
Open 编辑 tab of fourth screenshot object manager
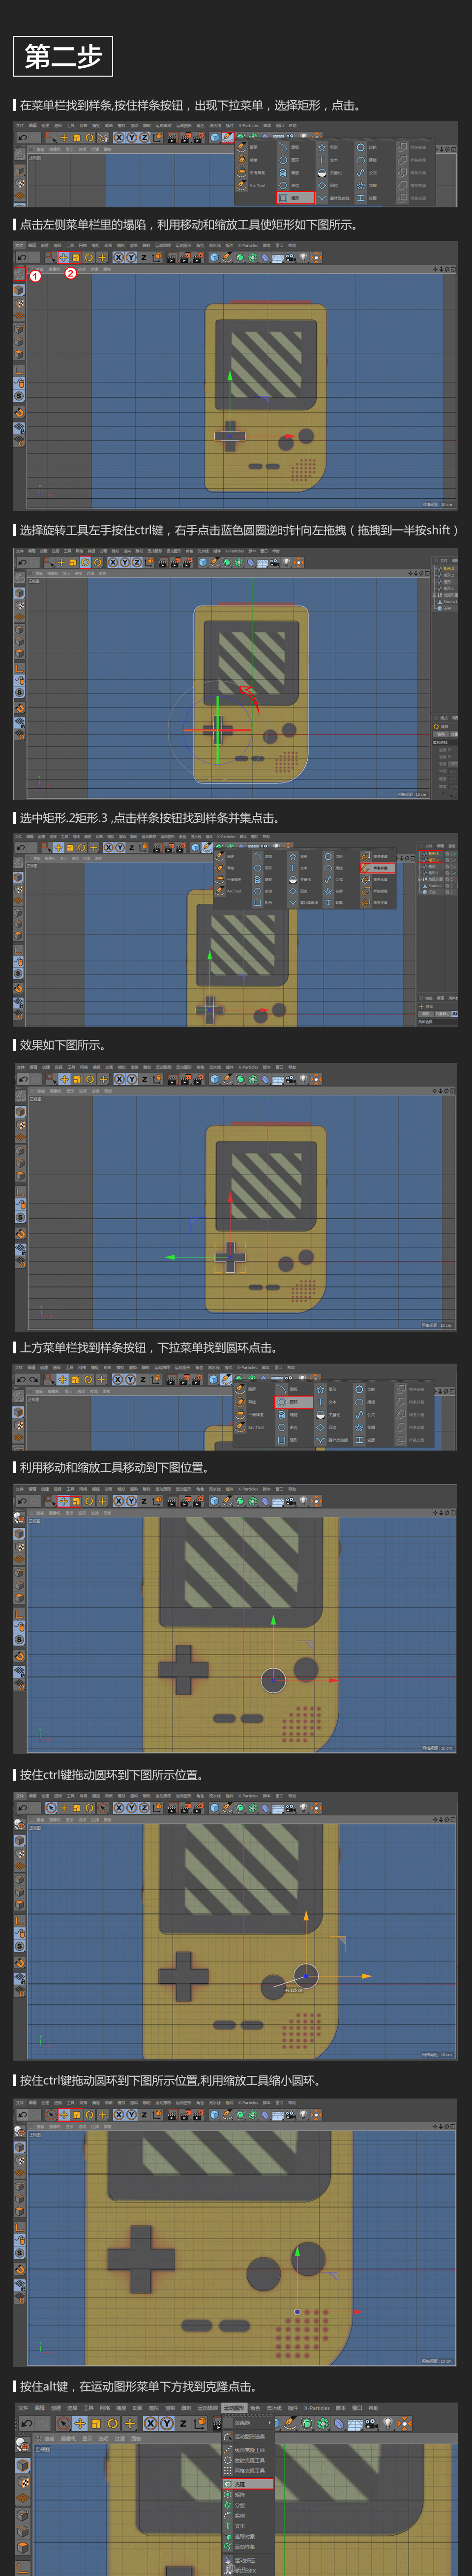pos(440,846)
